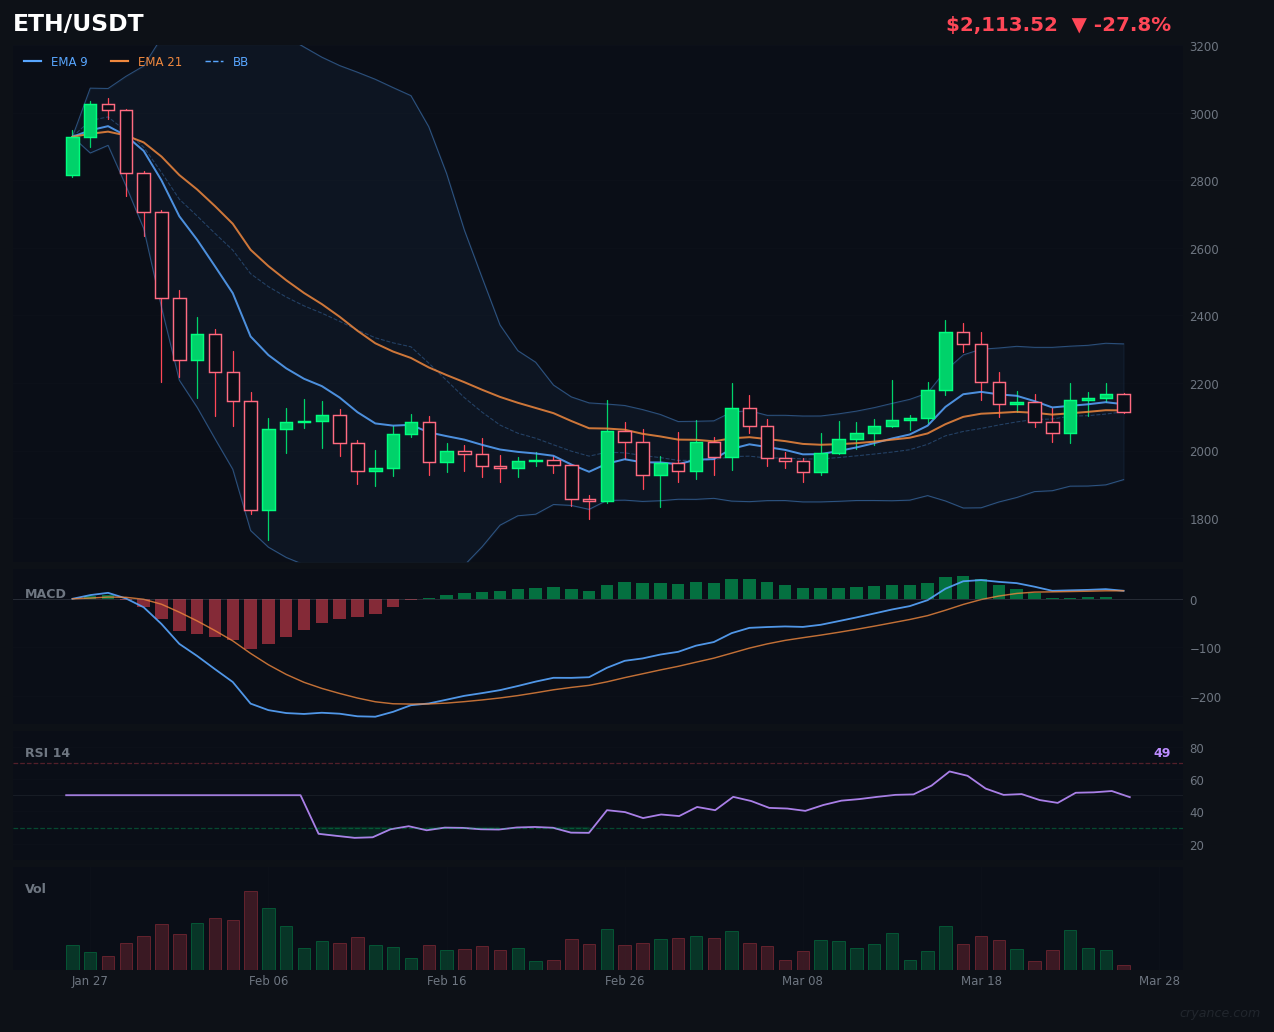
Task: Click the red price change percentage -27.8%
Action: pyautogui.click(x=1134, y=24)
